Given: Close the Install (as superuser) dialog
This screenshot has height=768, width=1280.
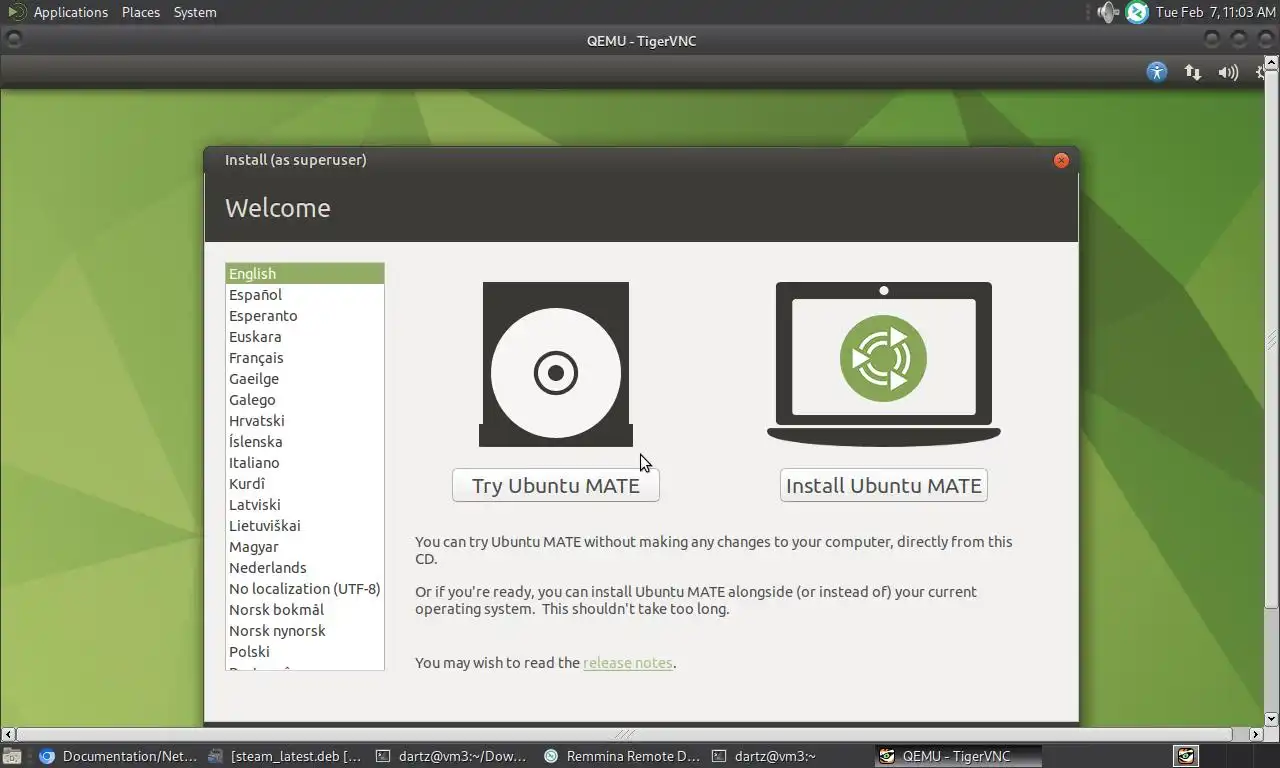Looking at the screenshot, I should [1061, 160].
